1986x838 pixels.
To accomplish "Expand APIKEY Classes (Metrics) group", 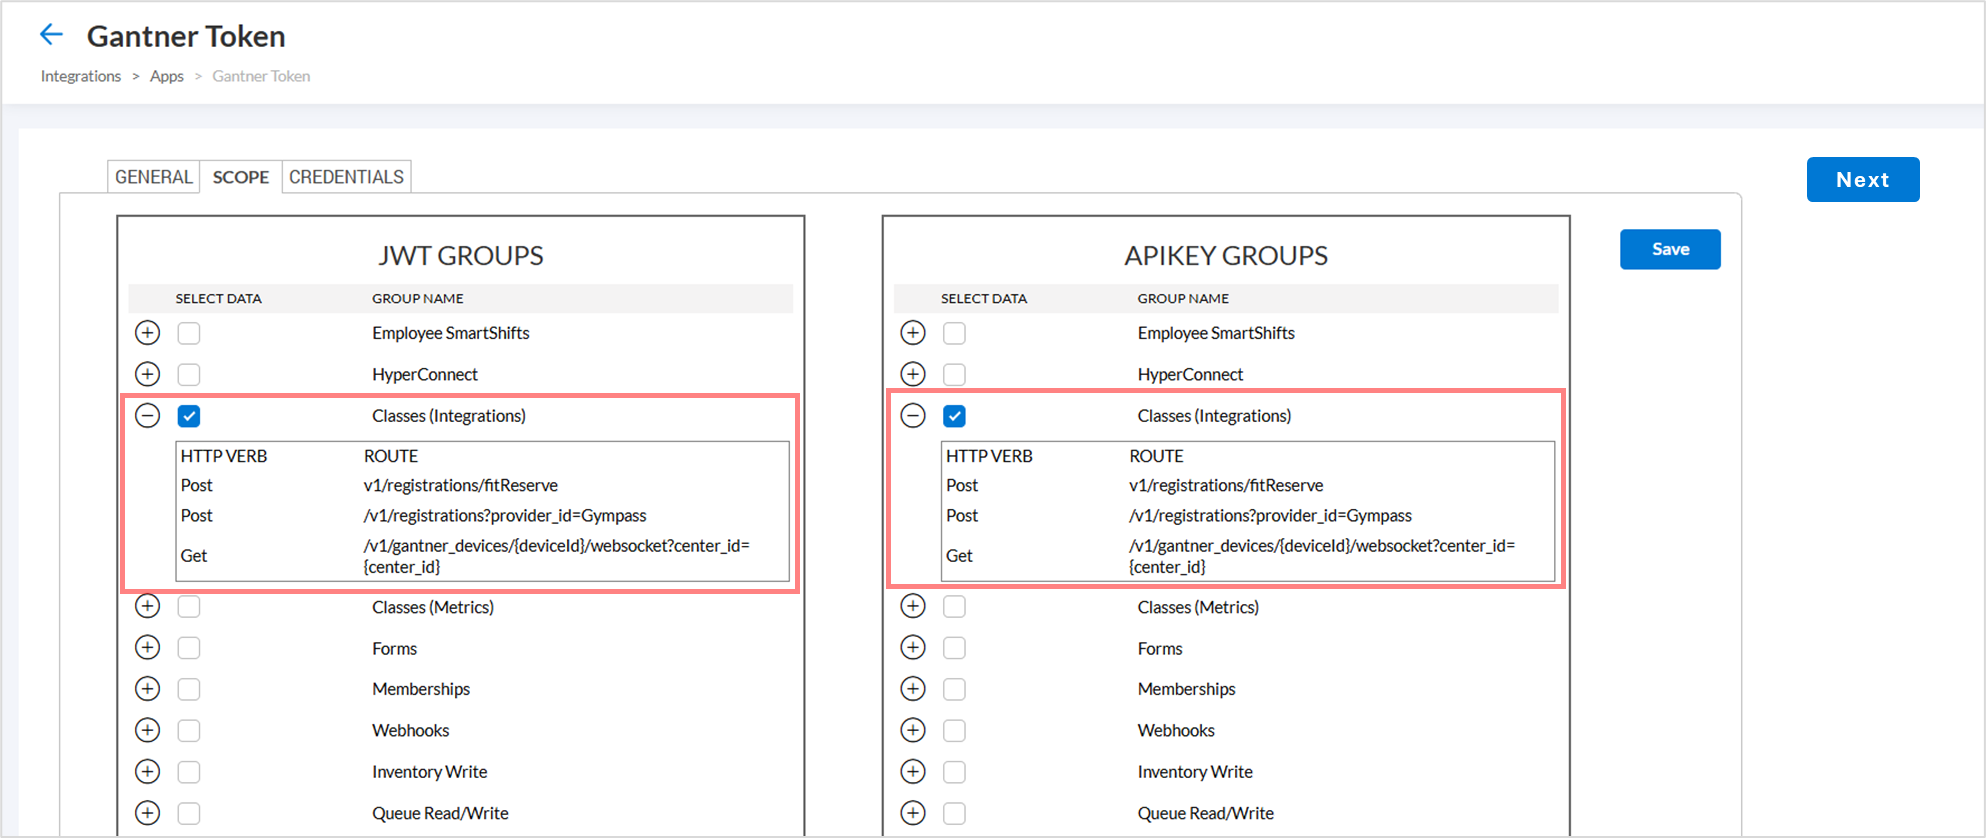I will click(913, 606).
